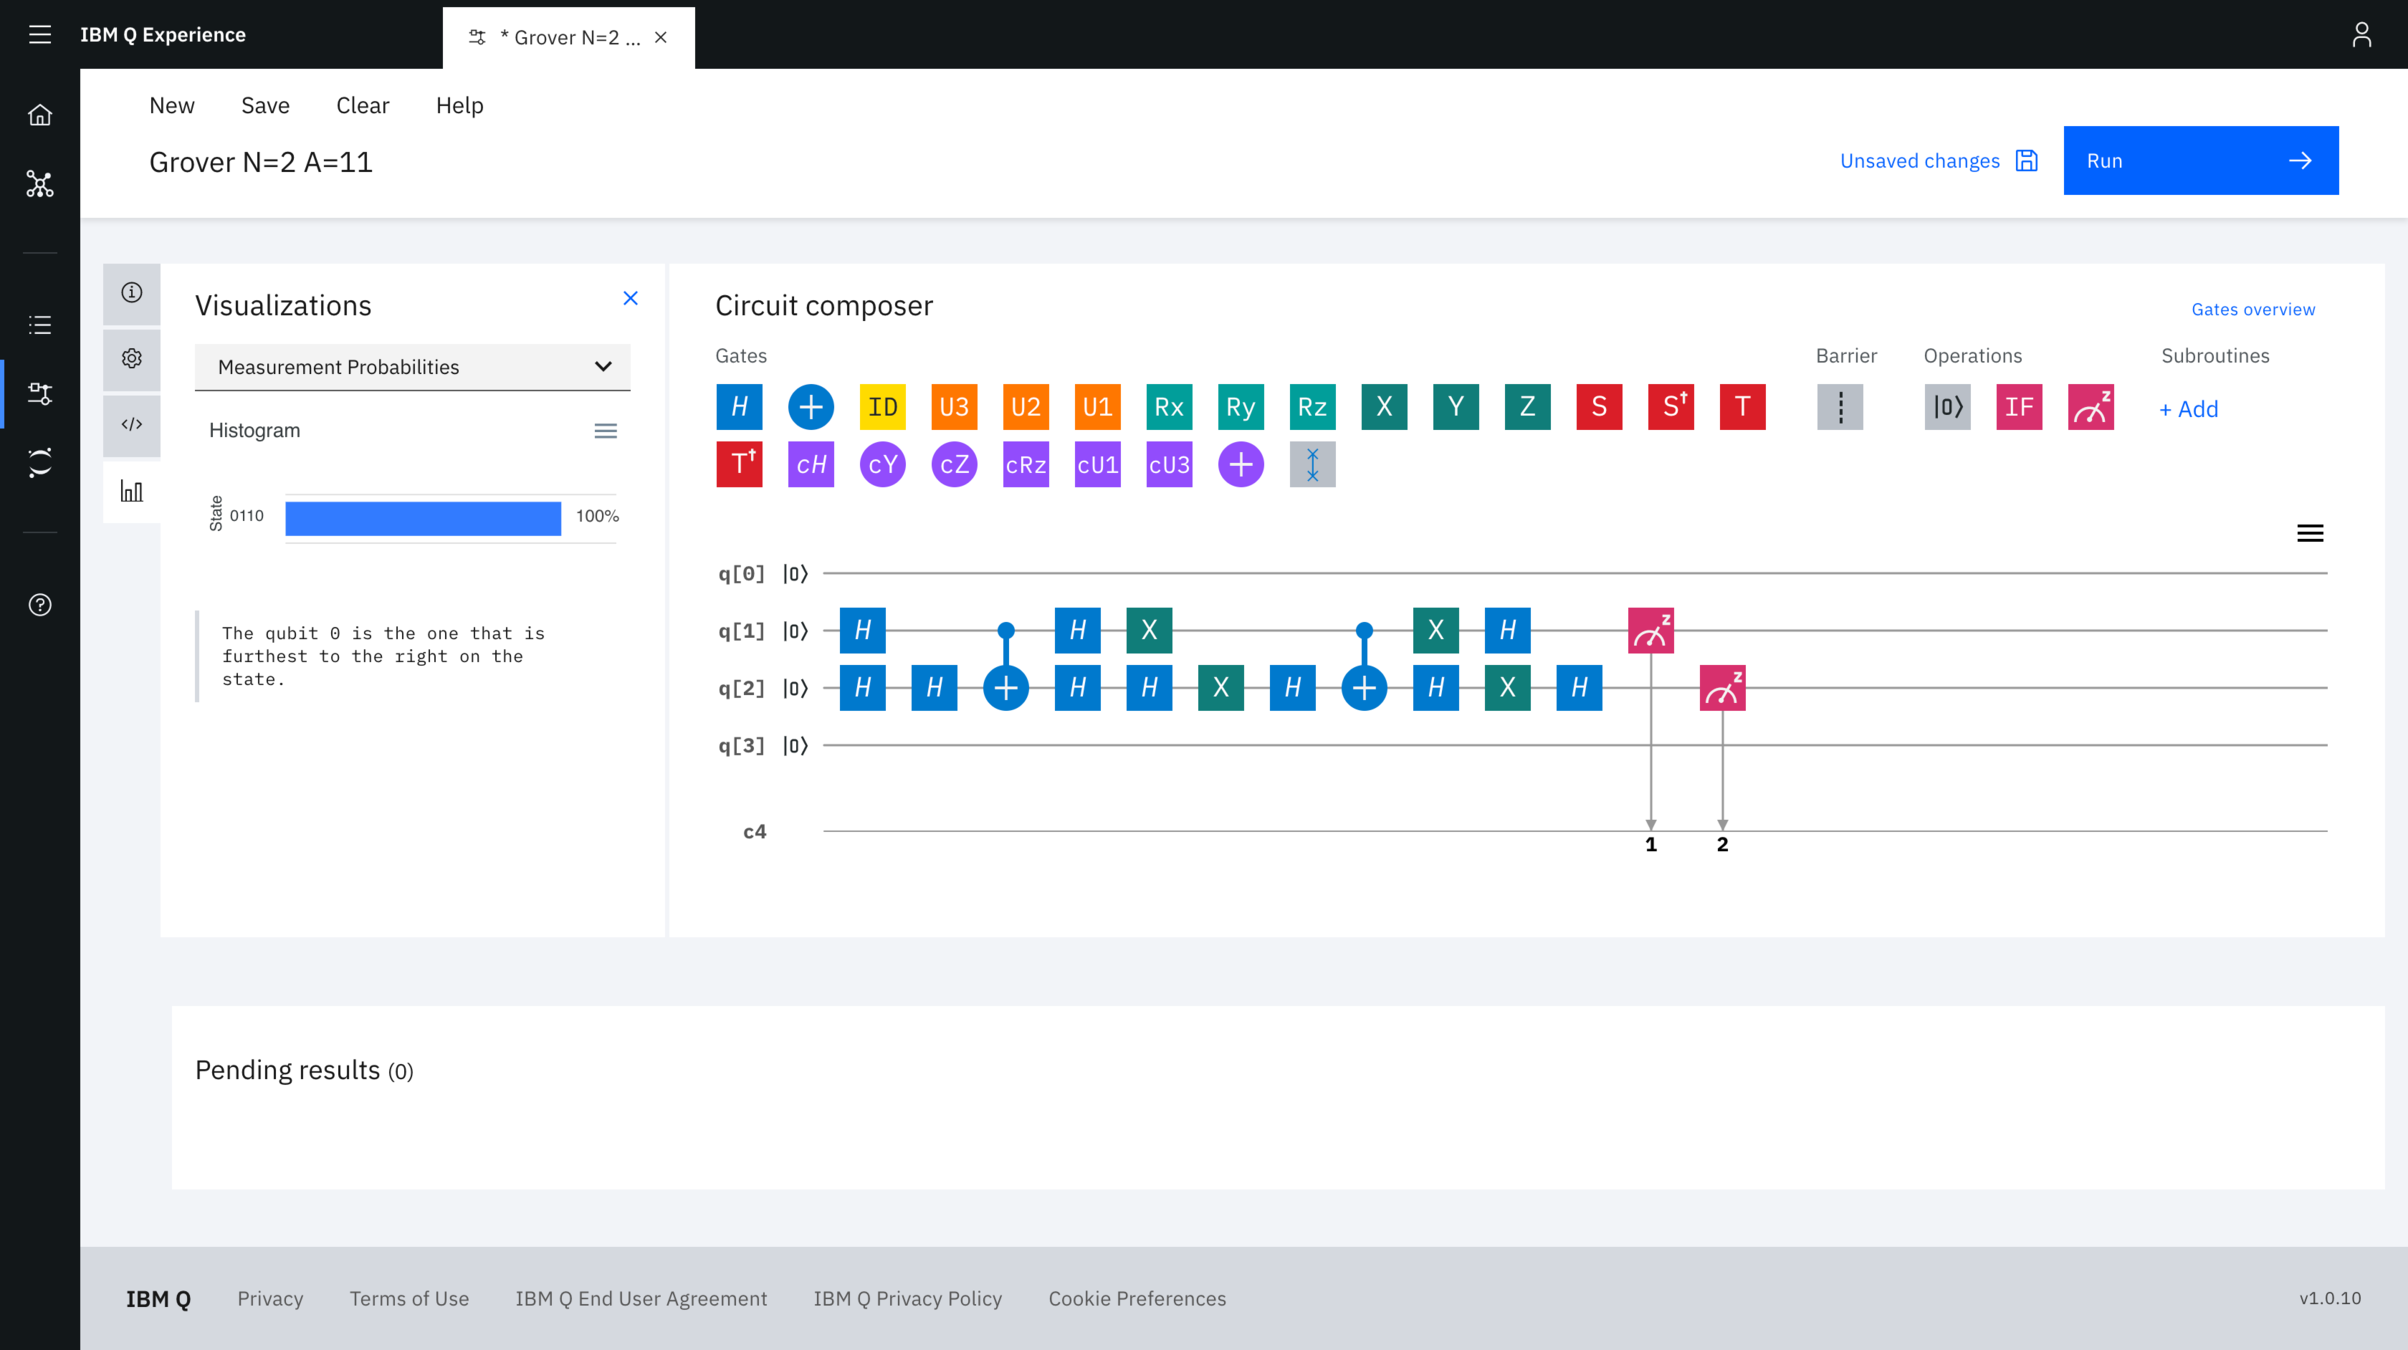
Task: Open the Clear menu item
Action: tap(362, 105)
